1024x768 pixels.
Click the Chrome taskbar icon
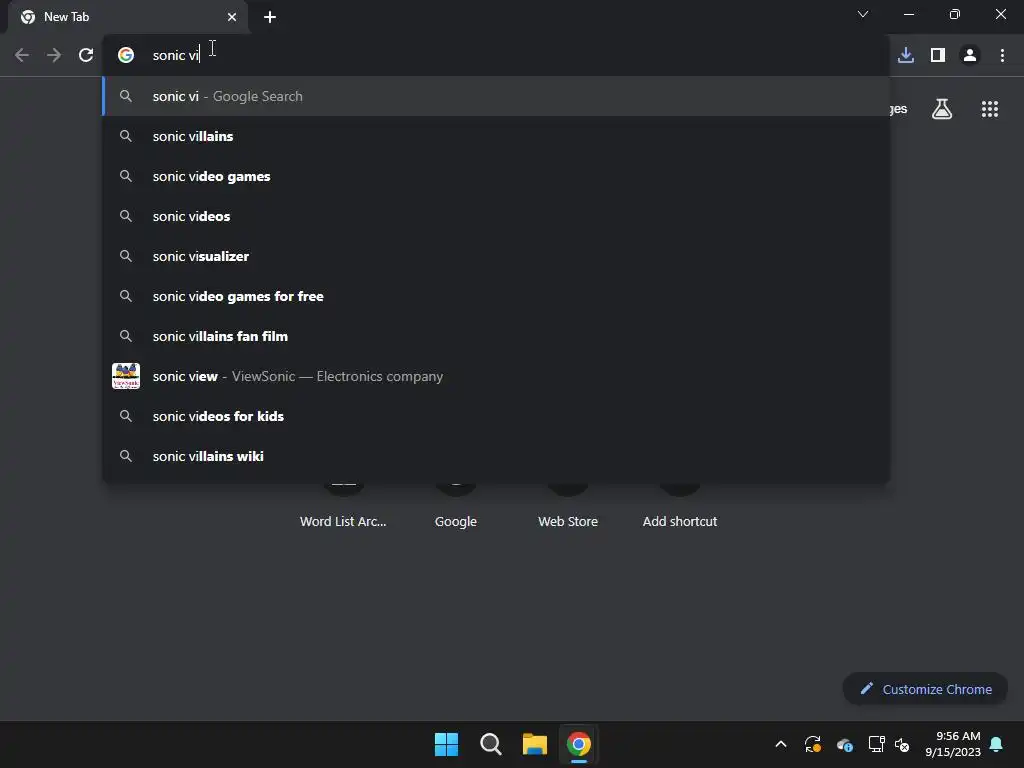point(579,744)
